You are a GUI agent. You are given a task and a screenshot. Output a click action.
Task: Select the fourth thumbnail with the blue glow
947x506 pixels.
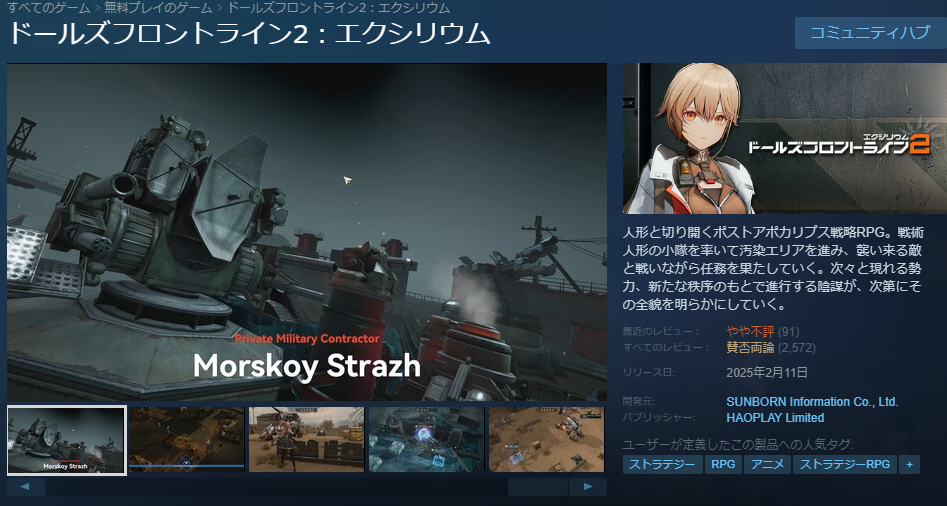(x=426, y=440)
